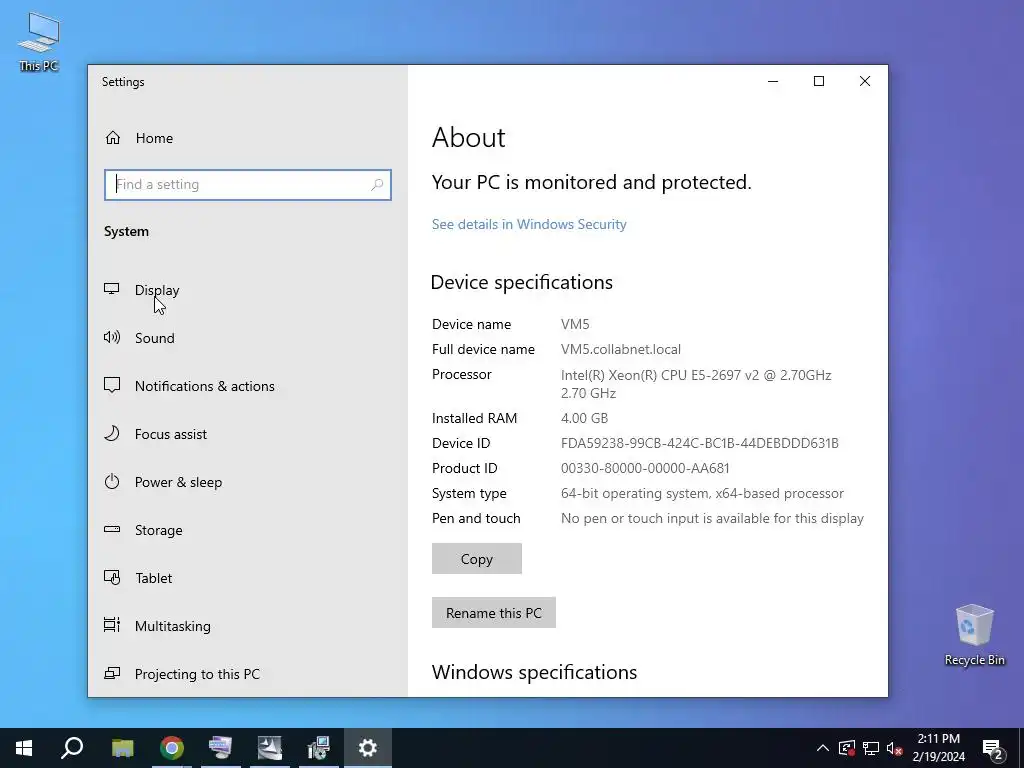Viewport: 1024px width, 768px height.
Task: Go to Display settings
Action: pyautogui.click(x=157, y=290)
